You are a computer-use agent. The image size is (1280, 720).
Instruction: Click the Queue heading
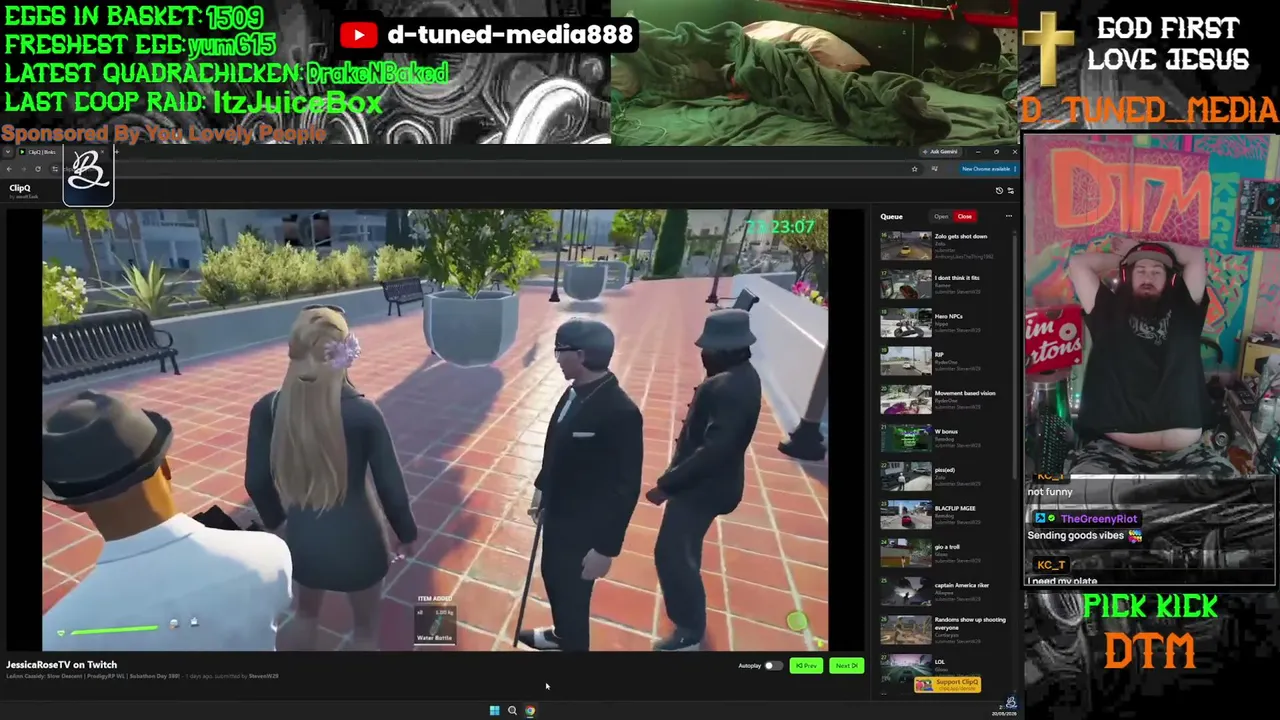[x=891, y=217]
